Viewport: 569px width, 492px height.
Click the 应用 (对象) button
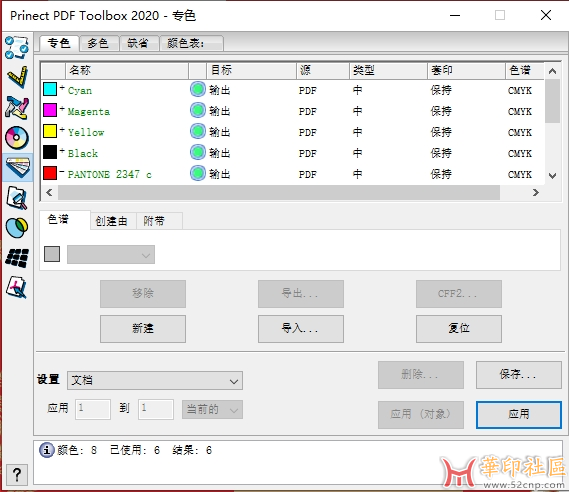pyautogui.click(x=421, y=415)
